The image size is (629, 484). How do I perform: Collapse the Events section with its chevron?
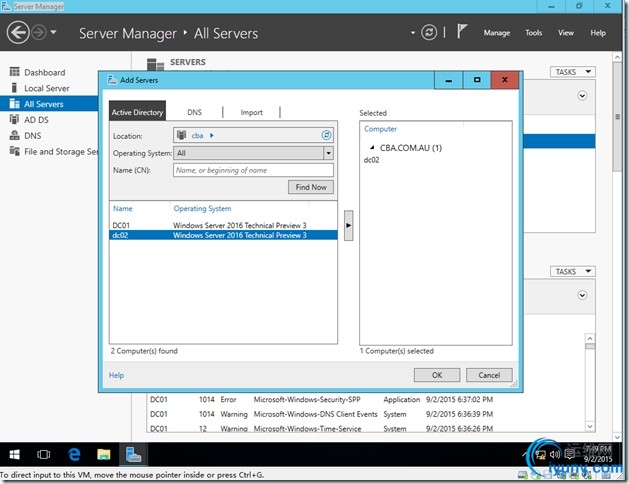pyautogui.click(x=582, y=295)
